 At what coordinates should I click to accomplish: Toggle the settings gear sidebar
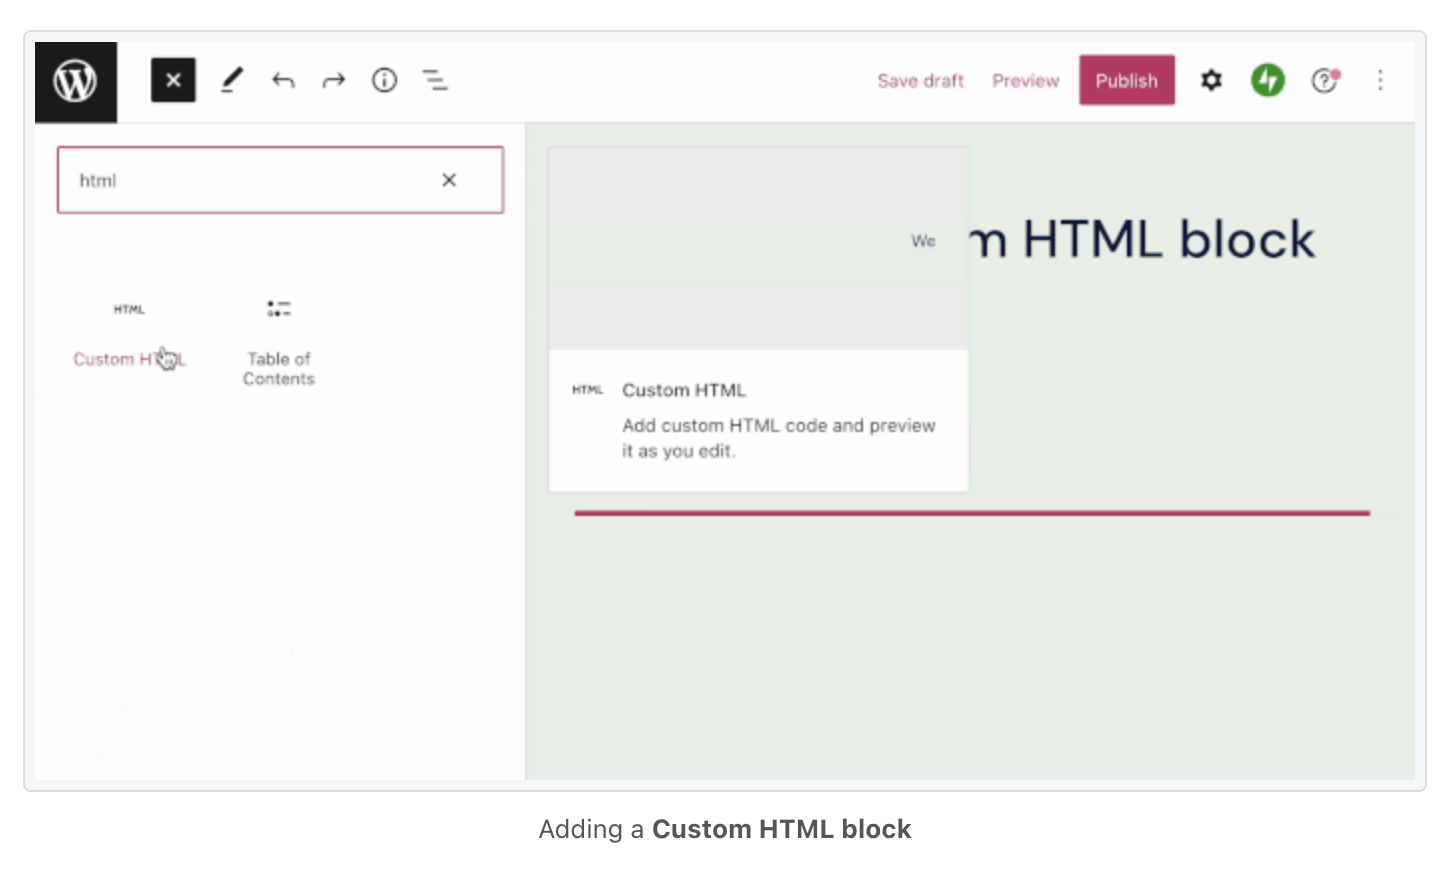(1211, 80)
